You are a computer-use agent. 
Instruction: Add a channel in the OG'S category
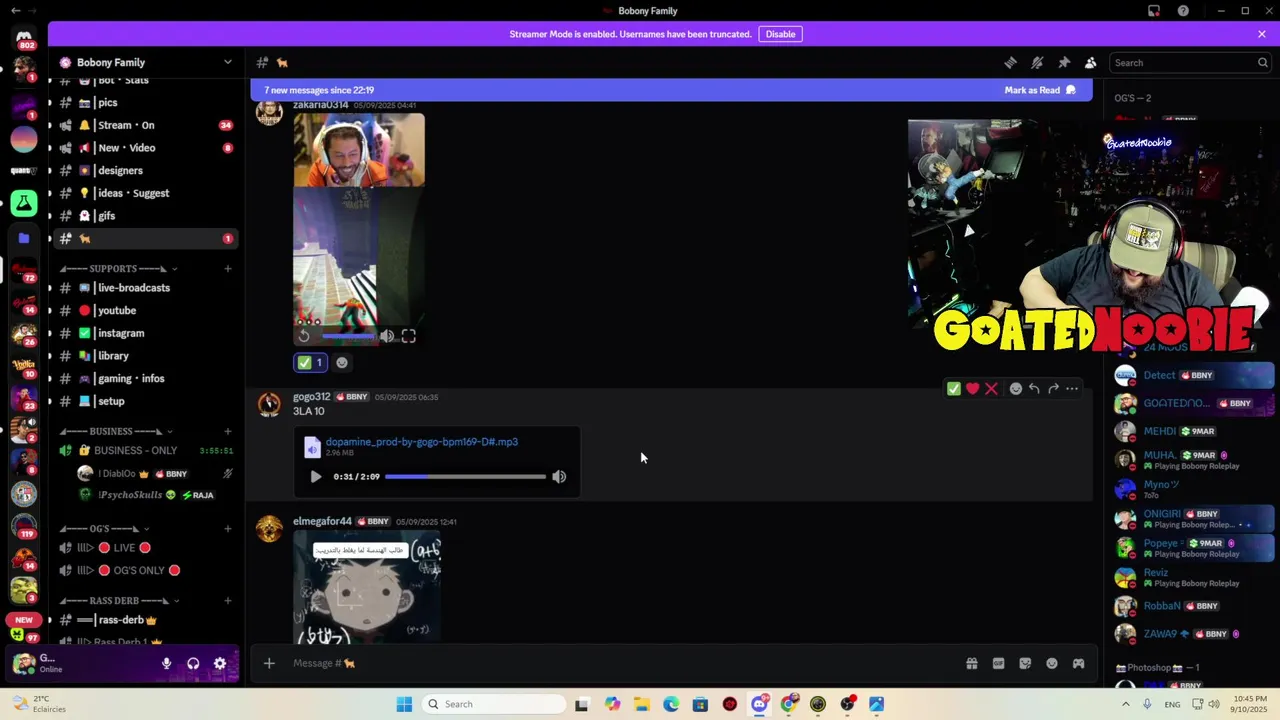pos(228,528)
